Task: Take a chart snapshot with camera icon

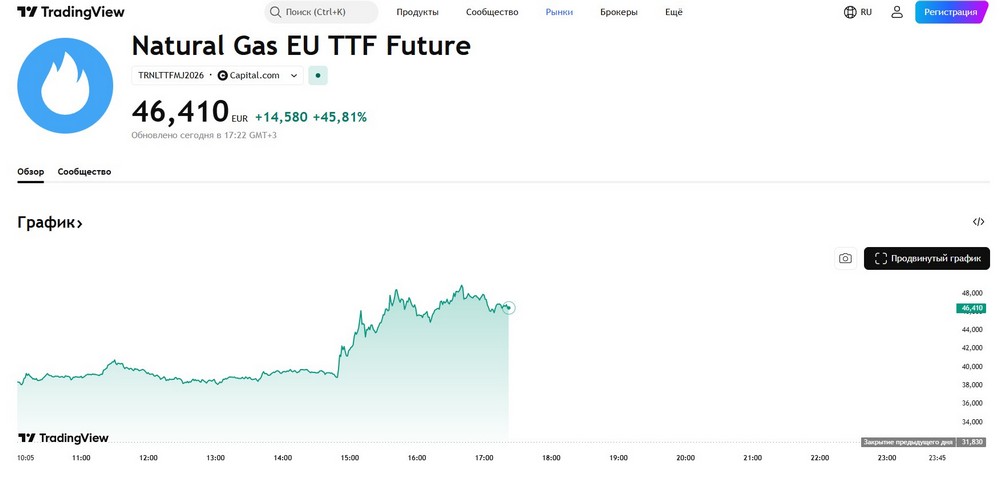Action: coord(845,258)
